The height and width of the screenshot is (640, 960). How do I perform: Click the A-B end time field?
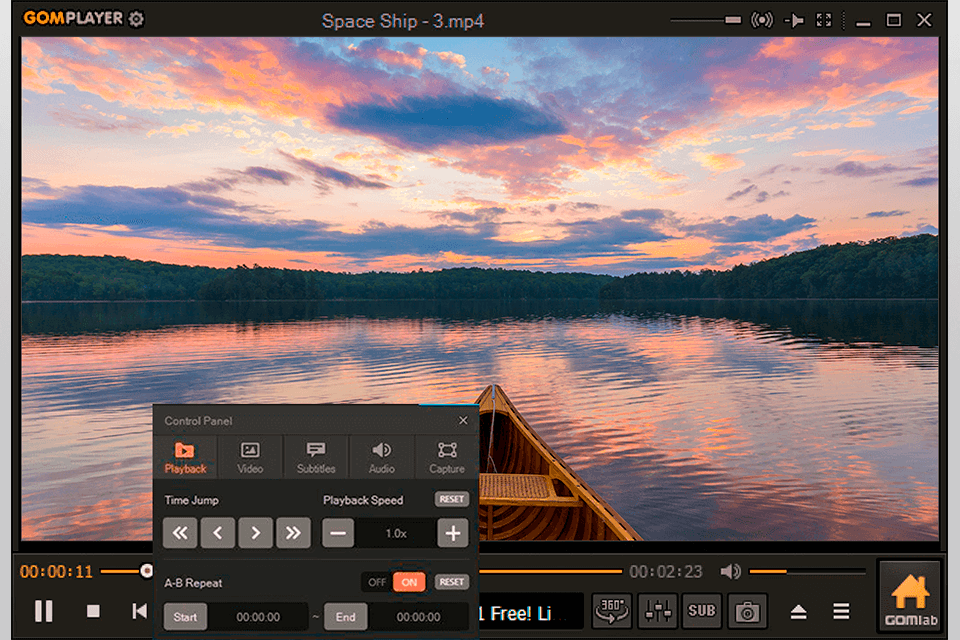point(418,617)
